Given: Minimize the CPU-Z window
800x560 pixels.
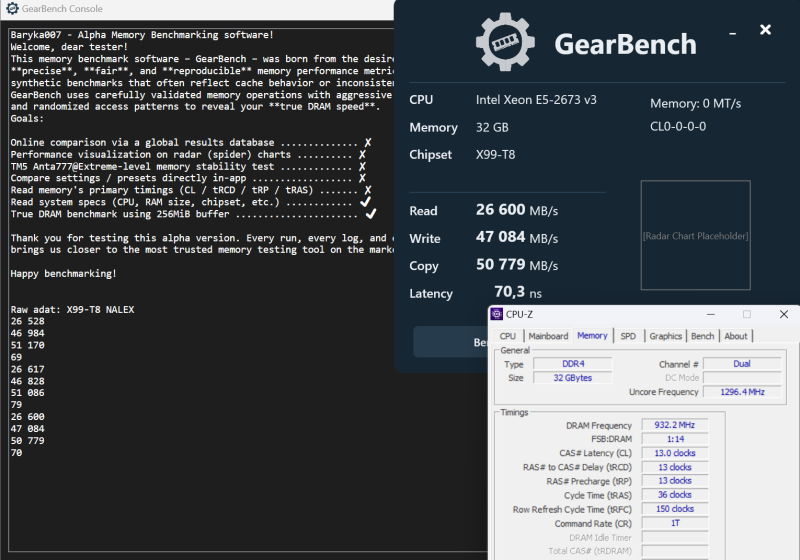Looking at the screenshot, I should point(710,314).
